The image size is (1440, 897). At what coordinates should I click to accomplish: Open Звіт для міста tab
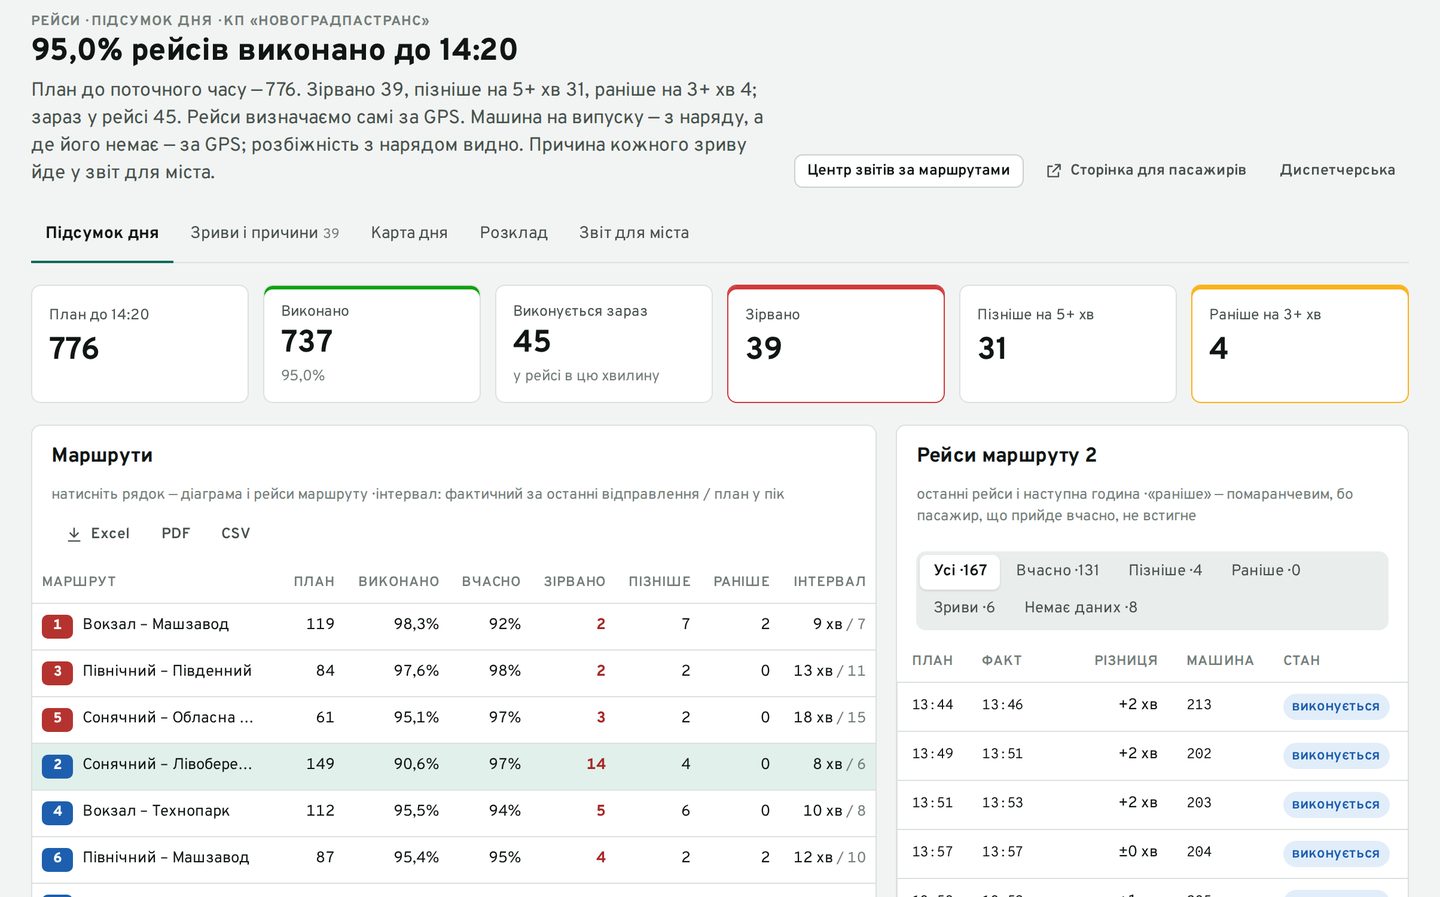pos(634,233)
